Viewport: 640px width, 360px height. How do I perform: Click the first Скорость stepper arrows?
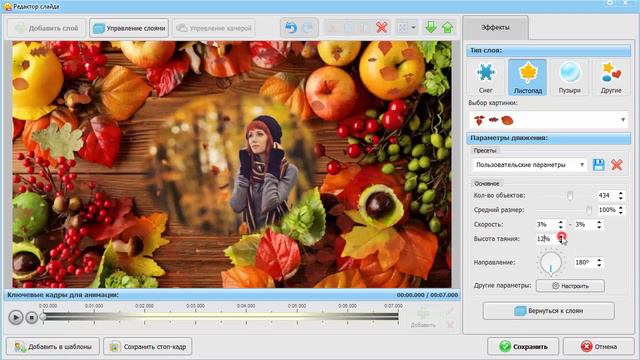point(561,224)
